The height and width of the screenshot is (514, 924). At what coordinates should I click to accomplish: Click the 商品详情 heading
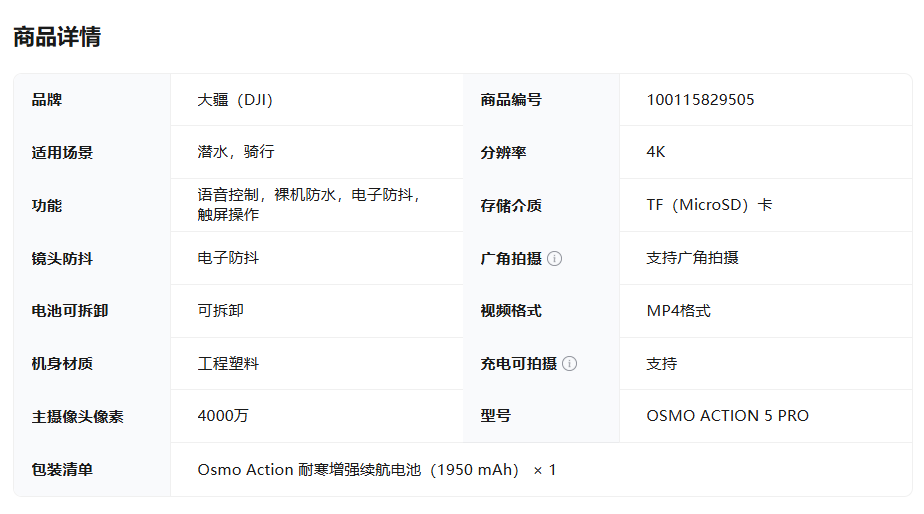57,37
